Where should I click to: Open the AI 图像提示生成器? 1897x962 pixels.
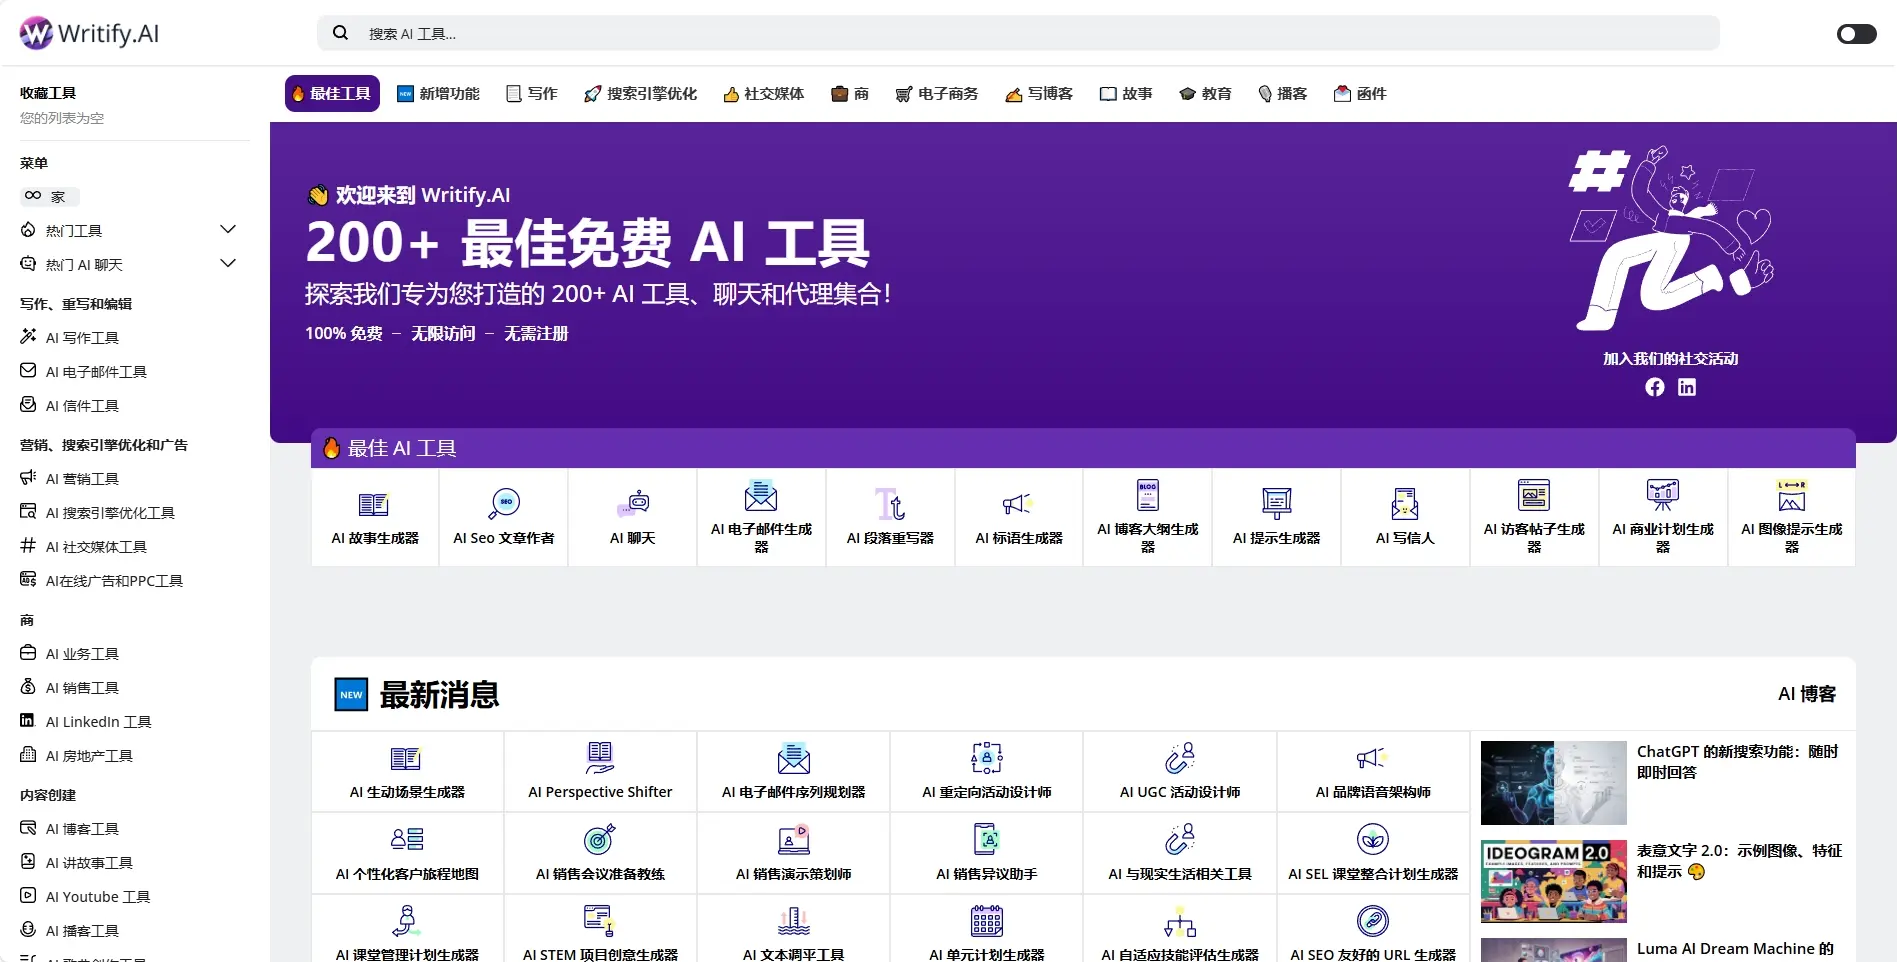click(1791, 516)
